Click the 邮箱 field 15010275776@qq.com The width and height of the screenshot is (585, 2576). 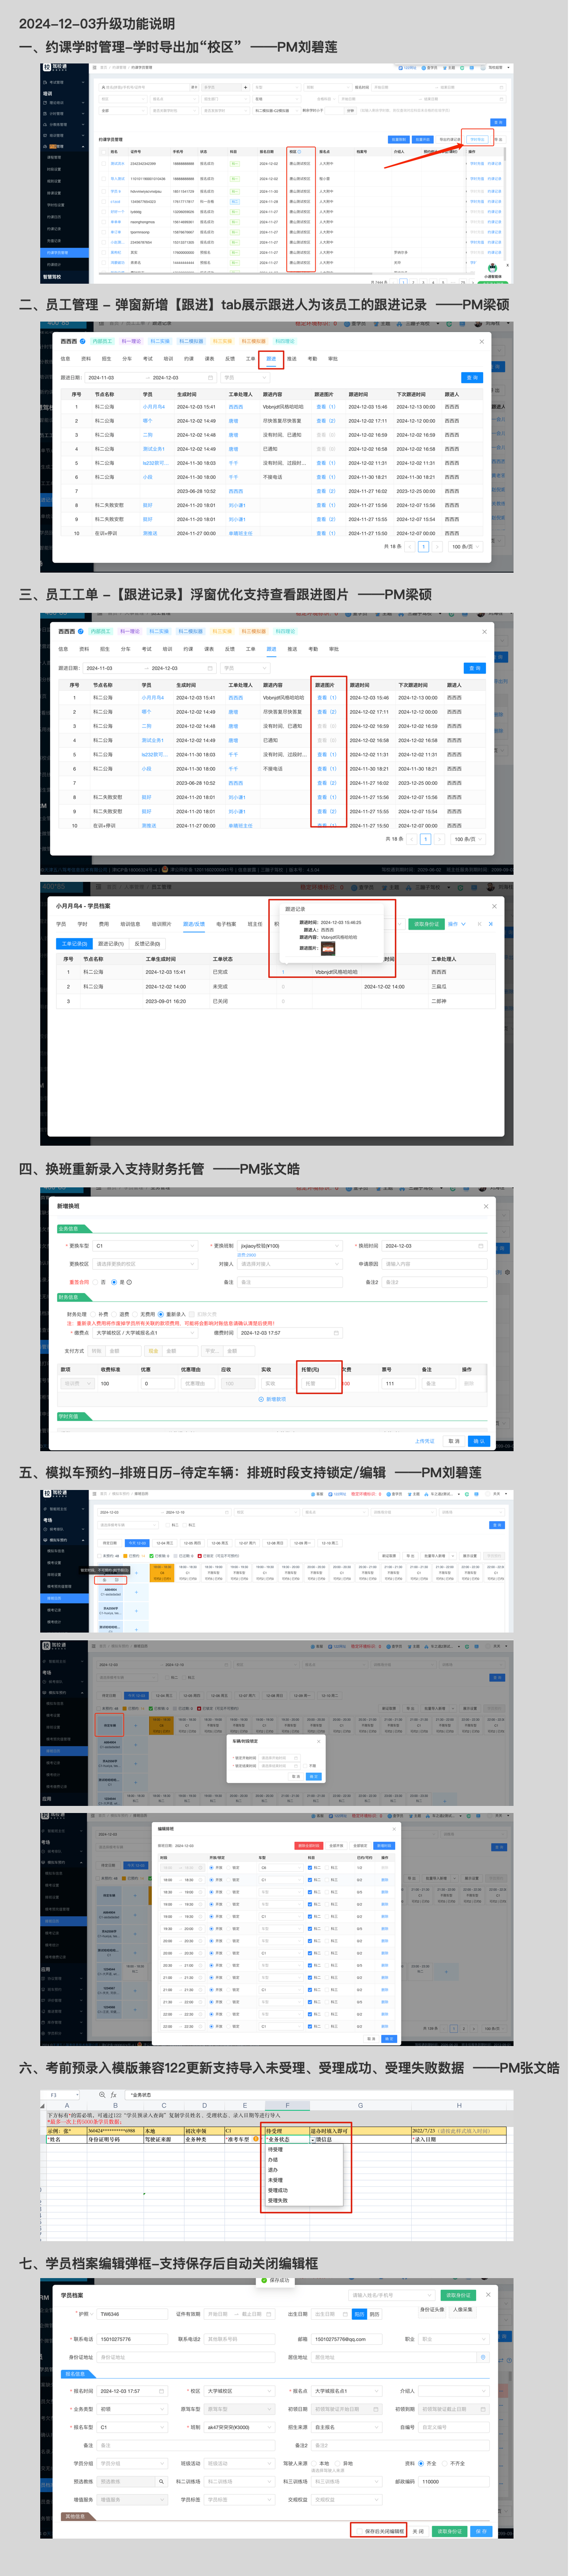click(x=347, y=2339)
